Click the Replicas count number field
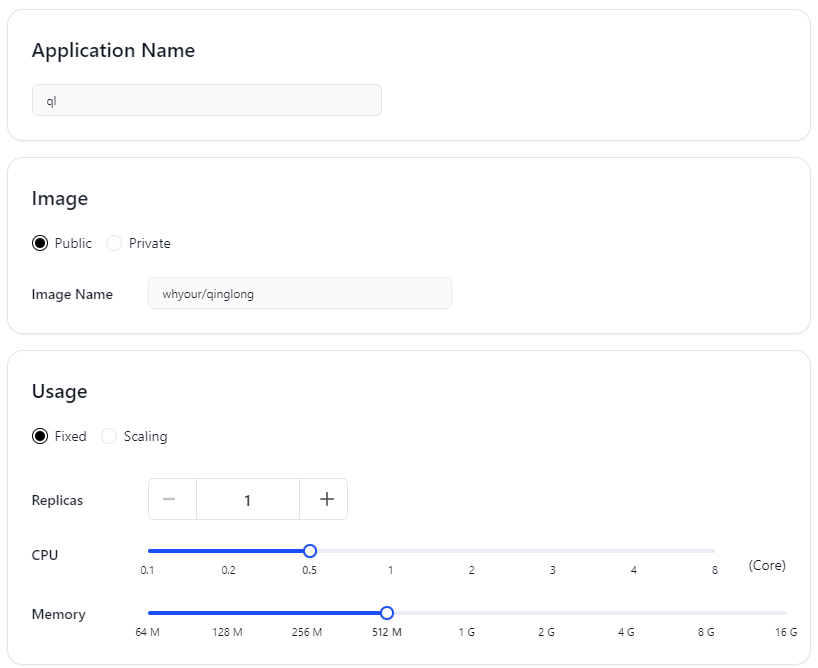Viewport: 818px width, 668px height. [x=248, y=499]
